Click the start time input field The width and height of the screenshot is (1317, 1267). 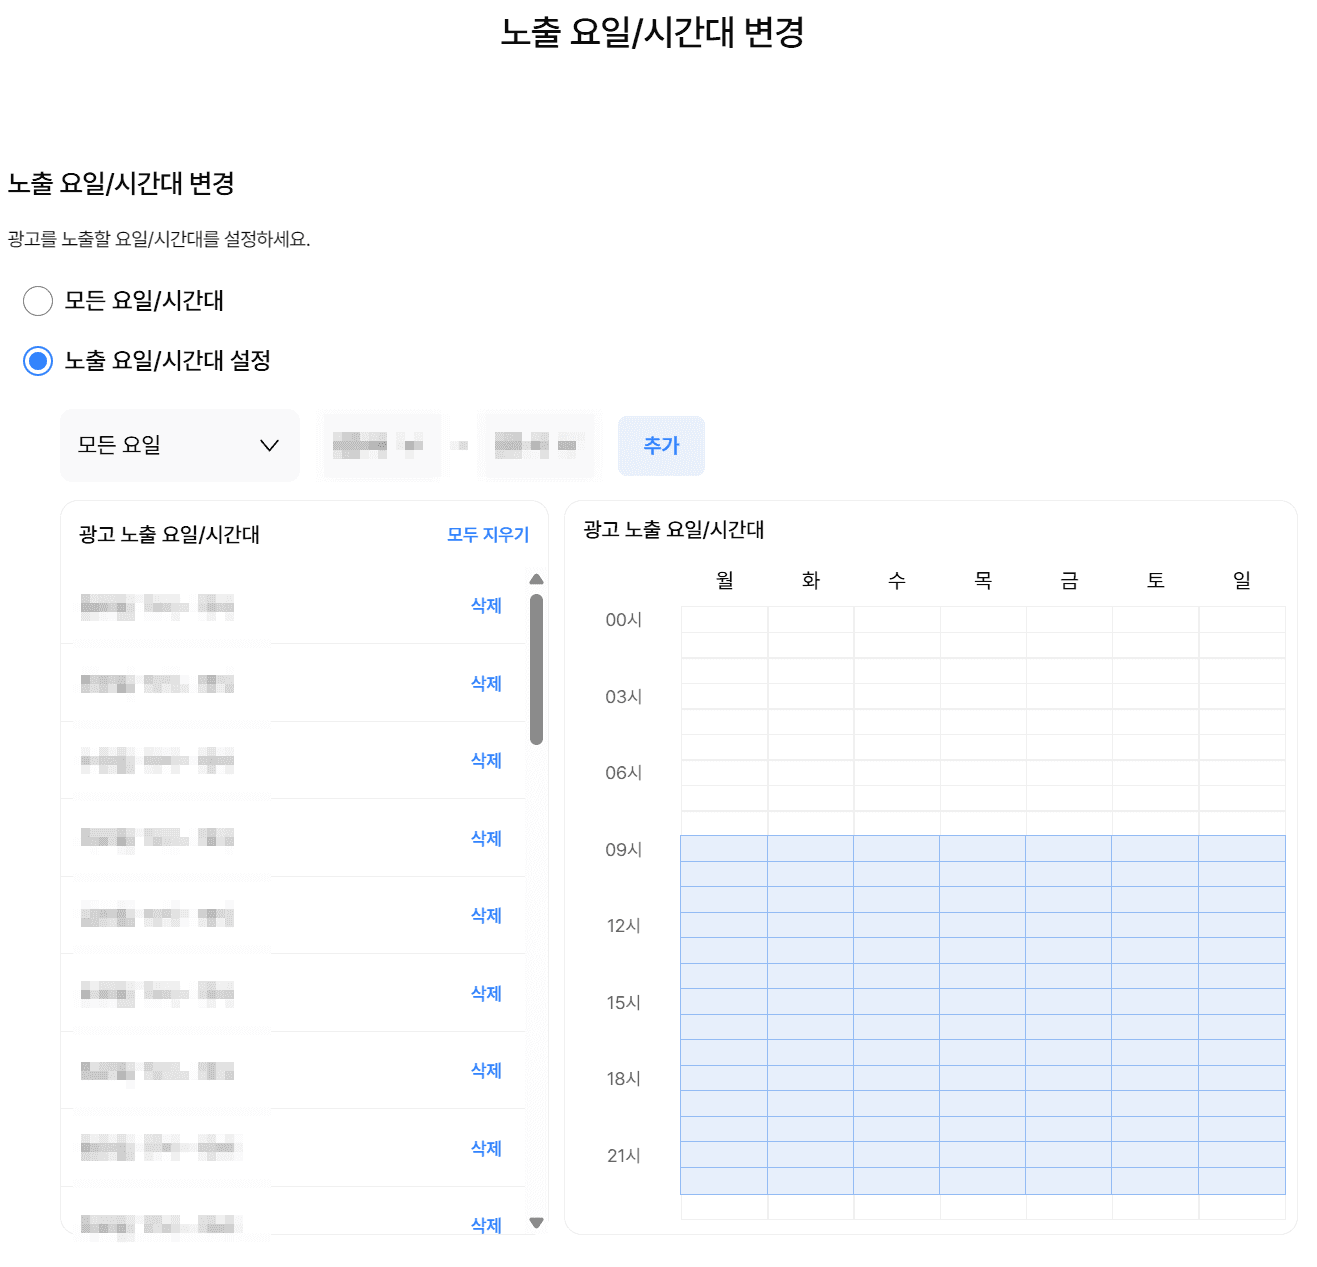[x=380, y=445]
